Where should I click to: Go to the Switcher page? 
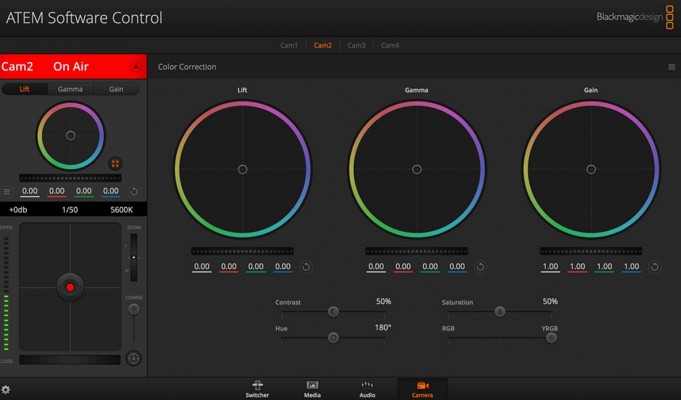tap(257, 389)
